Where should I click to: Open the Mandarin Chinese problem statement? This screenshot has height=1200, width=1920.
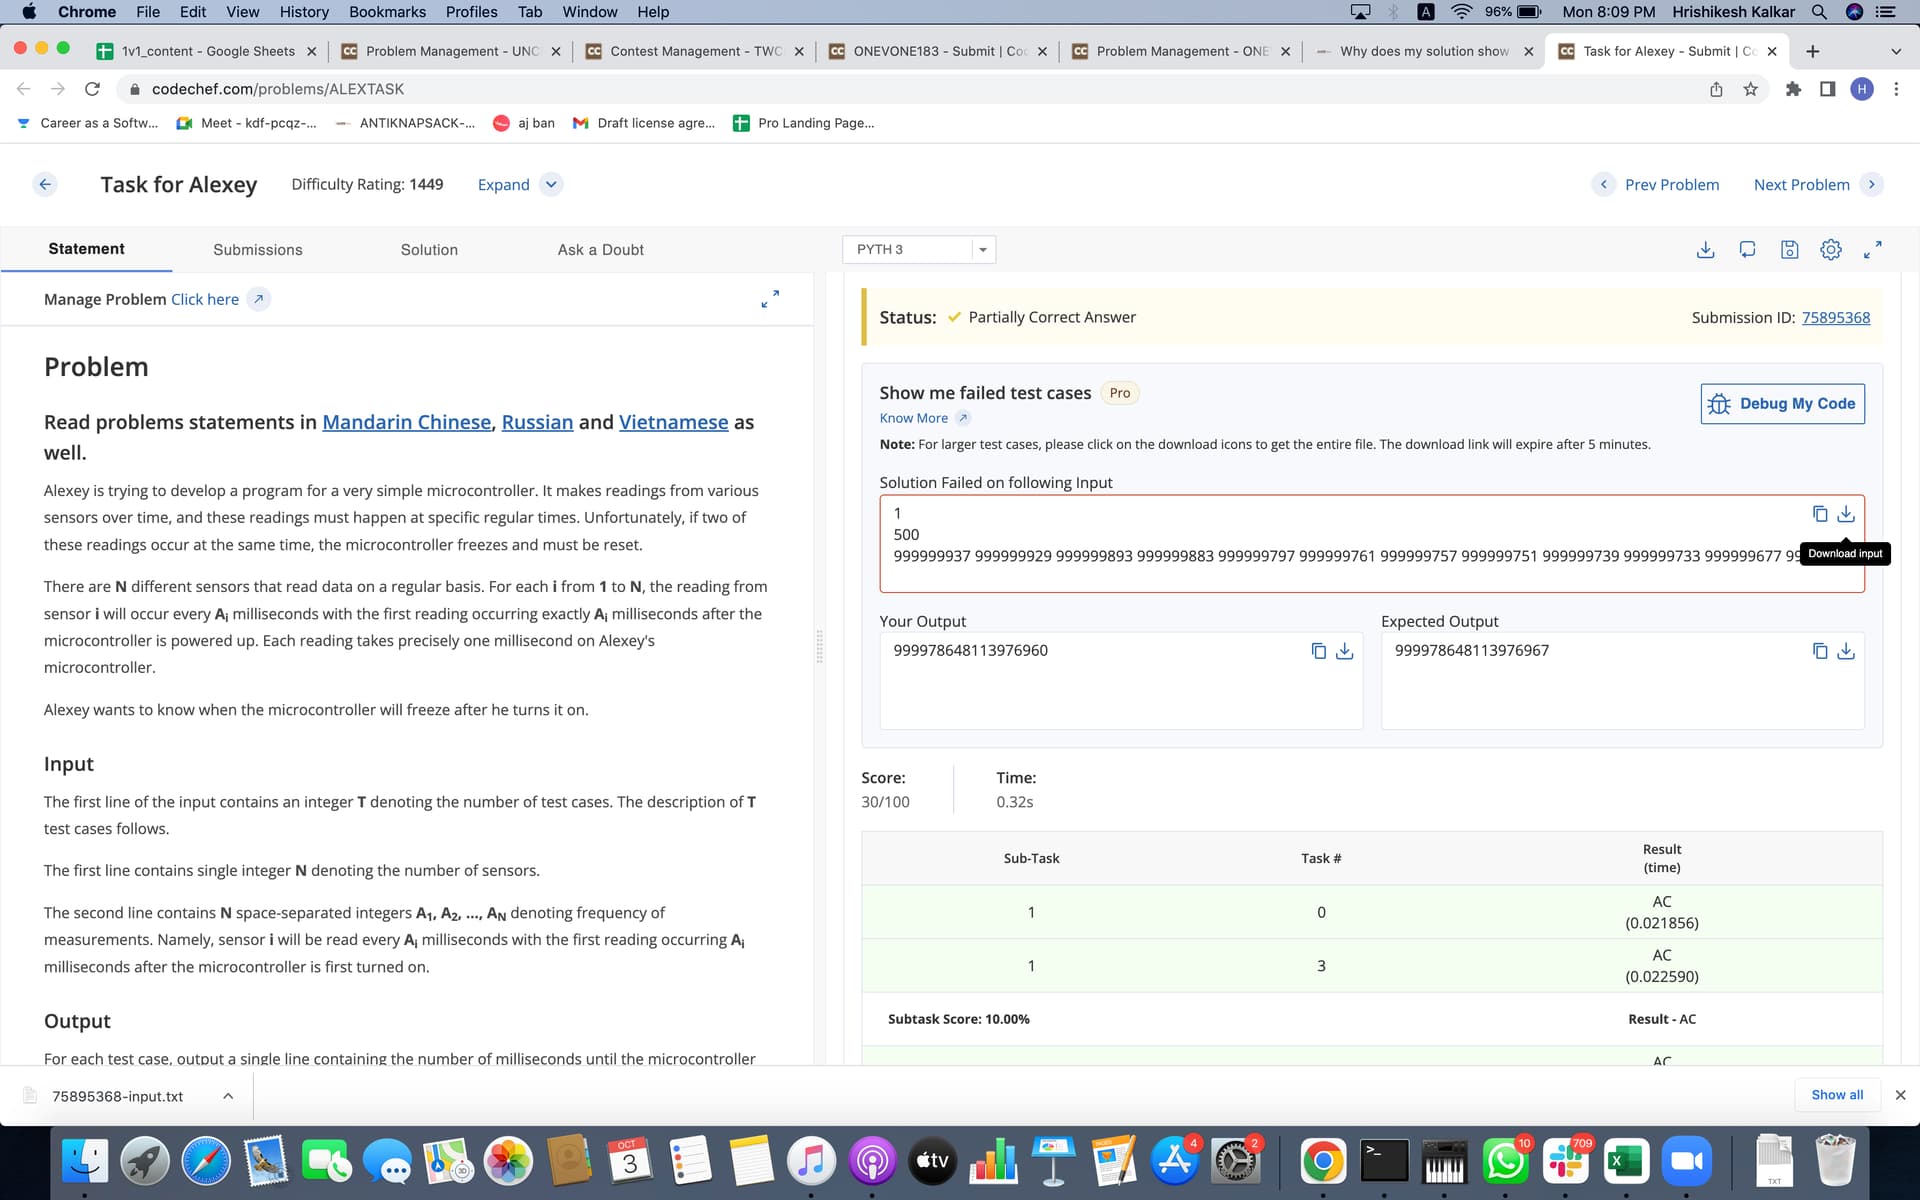406,422
